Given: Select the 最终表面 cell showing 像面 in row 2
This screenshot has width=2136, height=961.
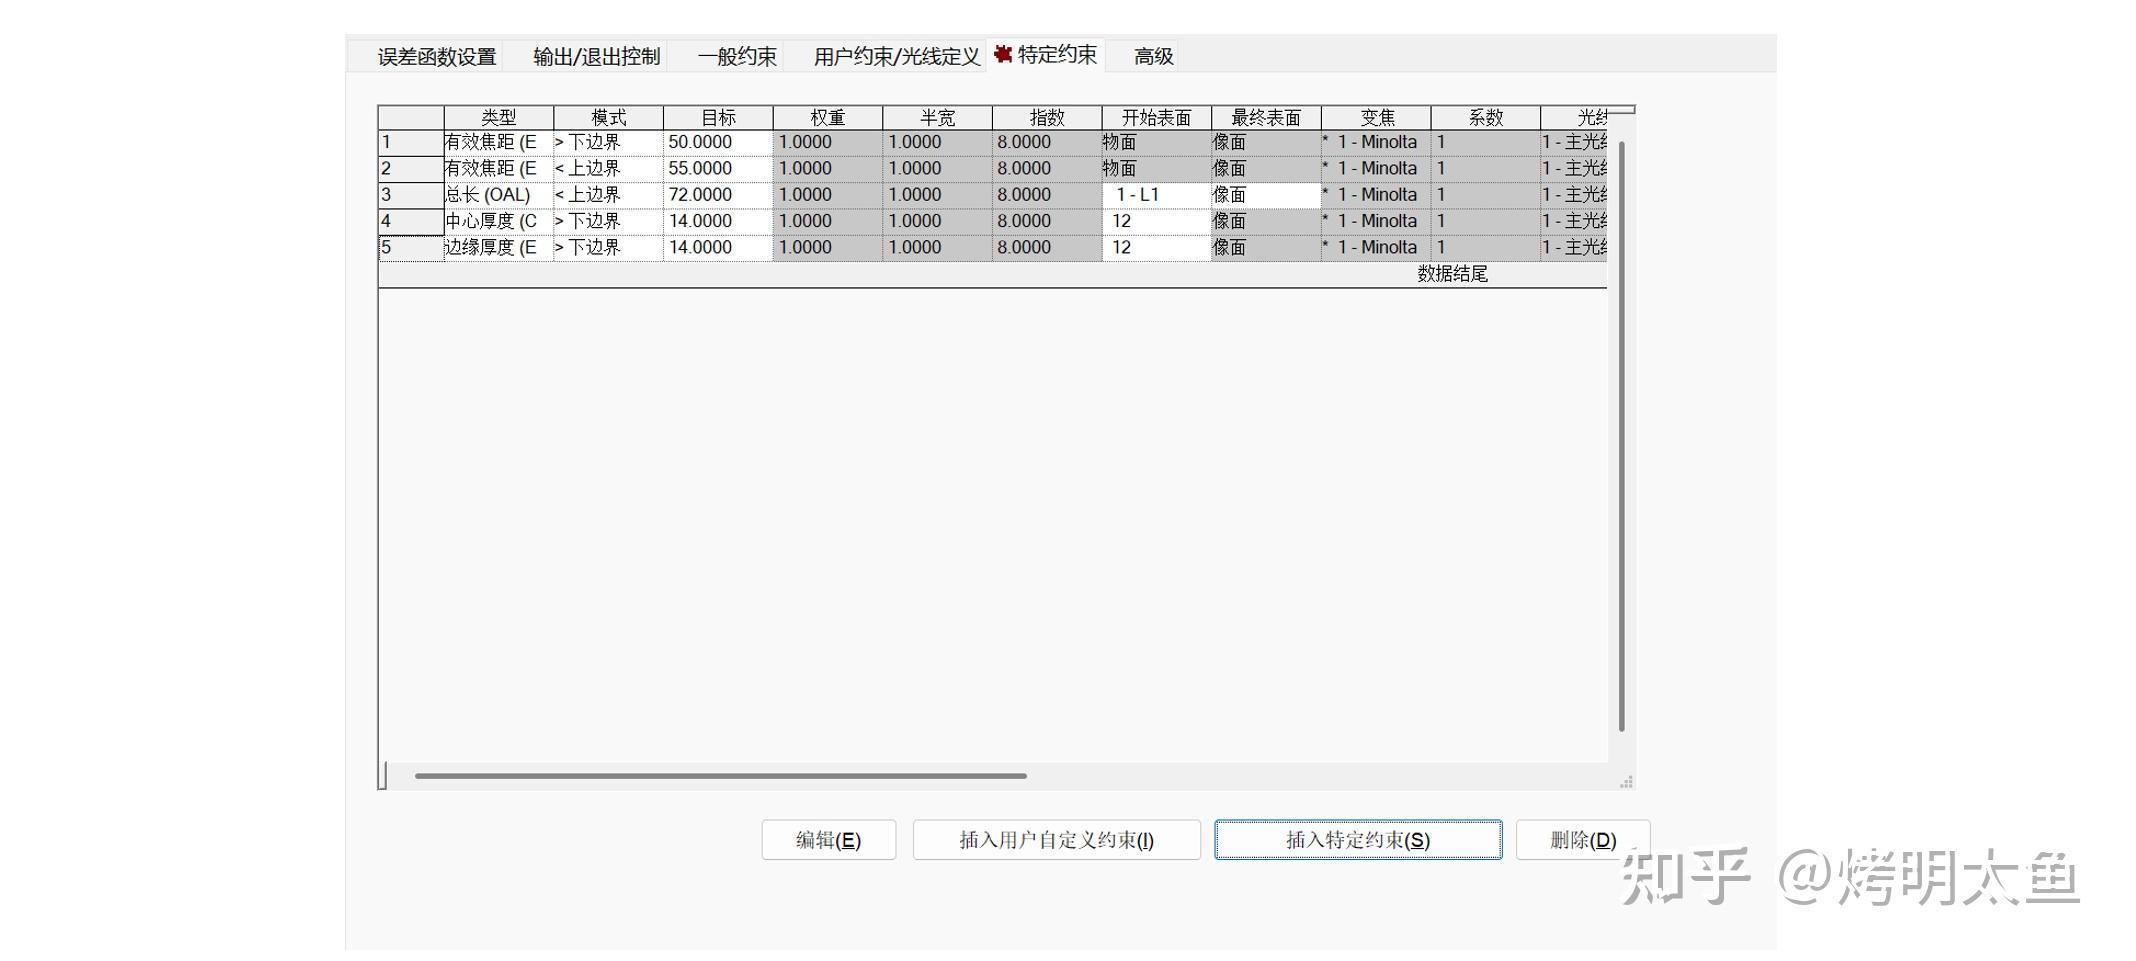Looking at the screenshot, I should tap(1265, 168).
